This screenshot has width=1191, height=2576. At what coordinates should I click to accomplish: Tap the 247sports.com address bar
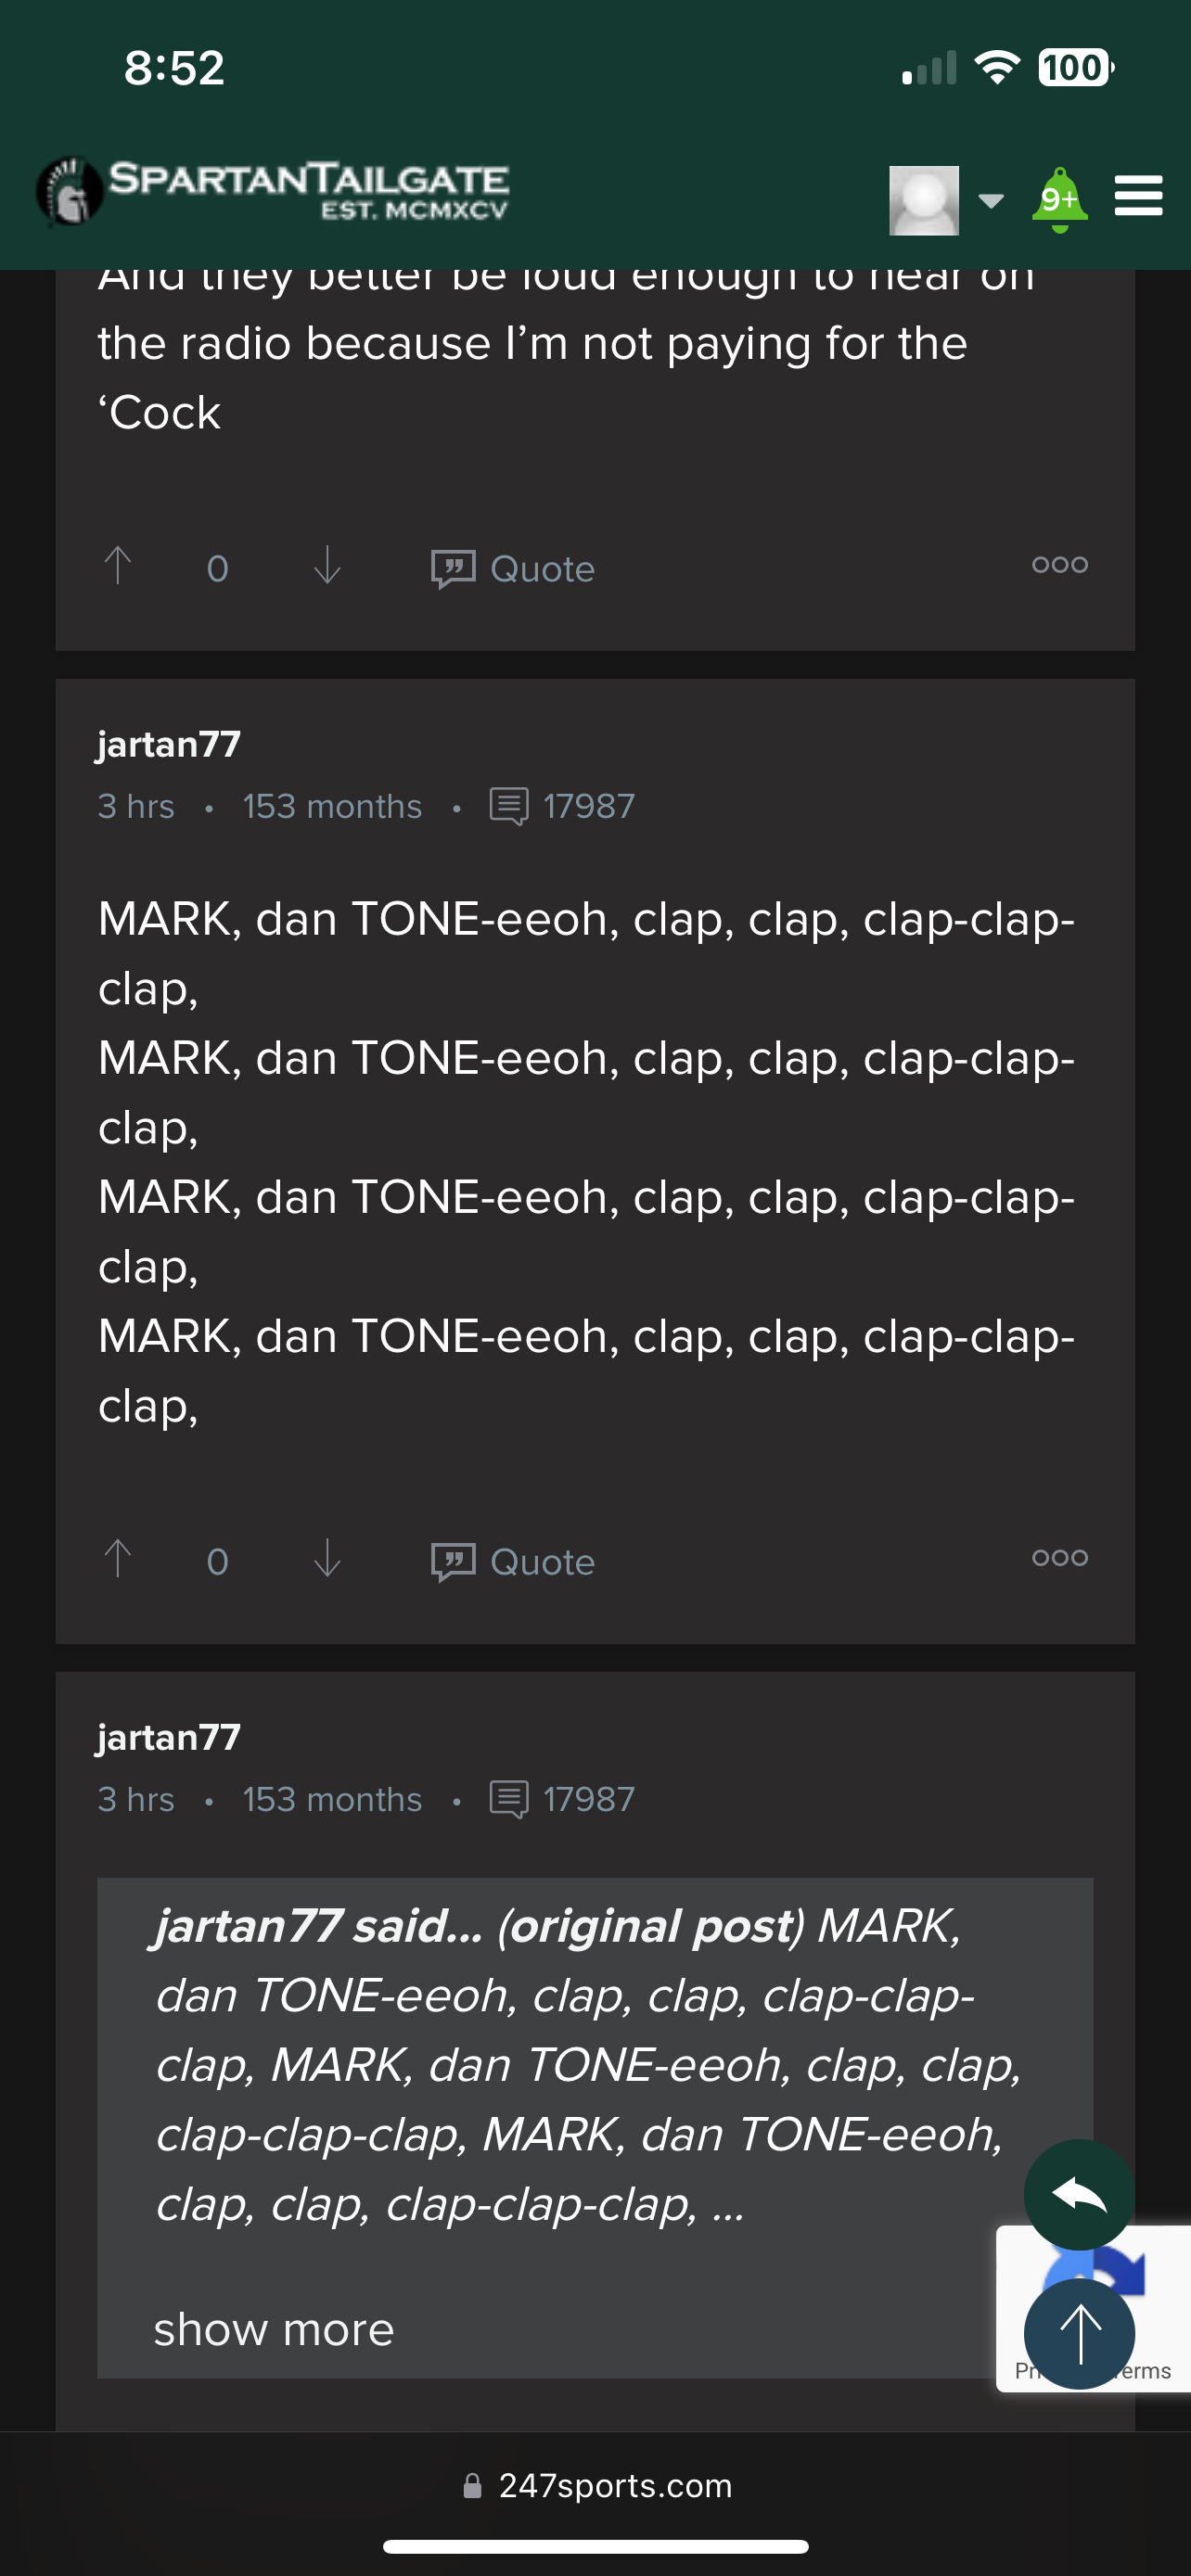pyautogui.click(x=596, y=2485)
